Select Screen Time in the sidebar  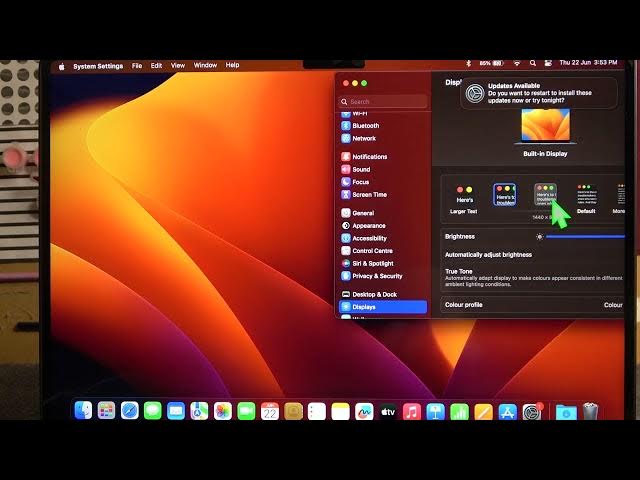[383, 195]
